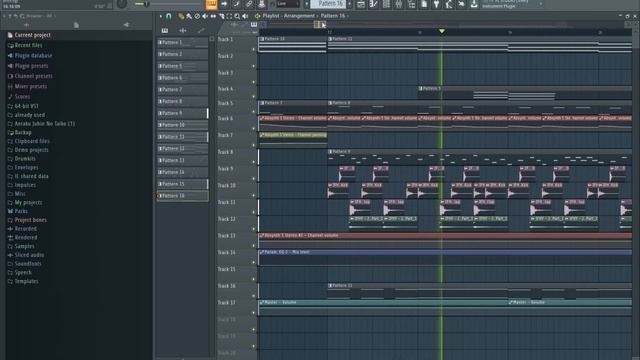This screenshot has width=640, height=360.
Task: Select the Zoom magnifier tool in playlist
Action: (x=237, y=16)
